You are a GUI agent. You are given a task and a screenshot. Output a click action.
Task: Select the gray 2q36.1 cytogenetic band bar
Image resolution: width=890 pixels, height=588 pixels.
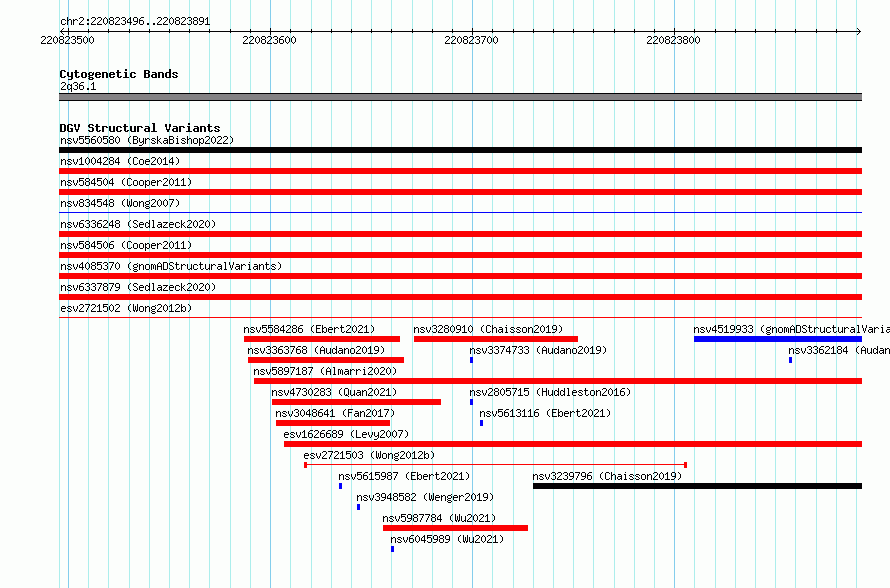point(460,97)
